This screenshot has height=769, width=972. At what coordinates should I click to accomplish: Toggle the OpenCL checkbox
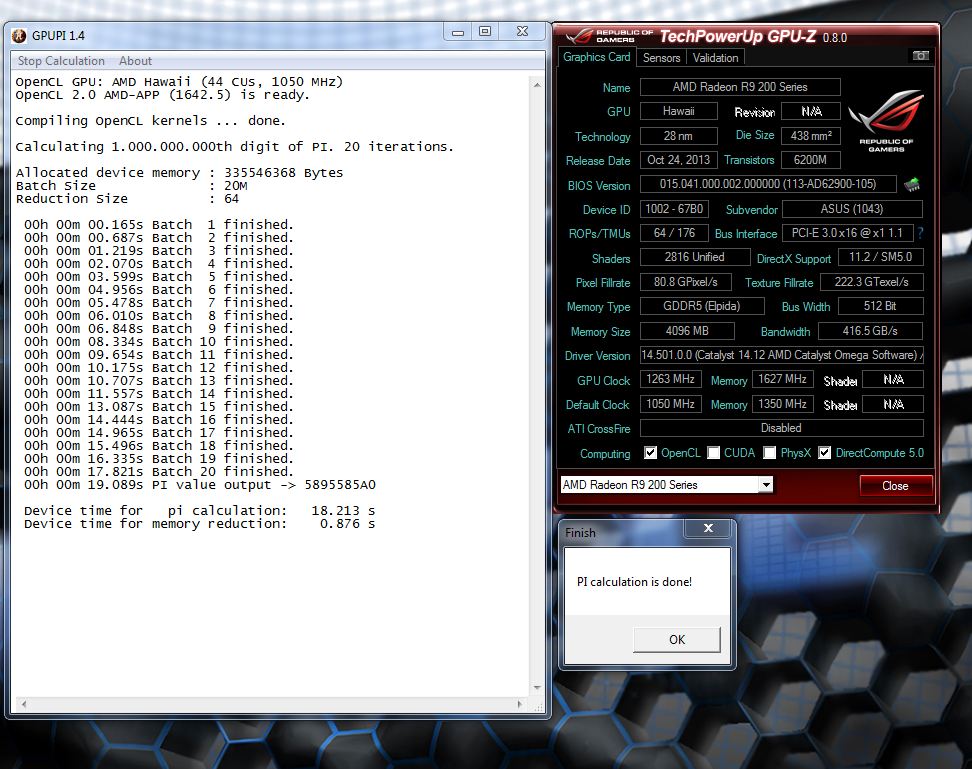click(x=650, y=453)
